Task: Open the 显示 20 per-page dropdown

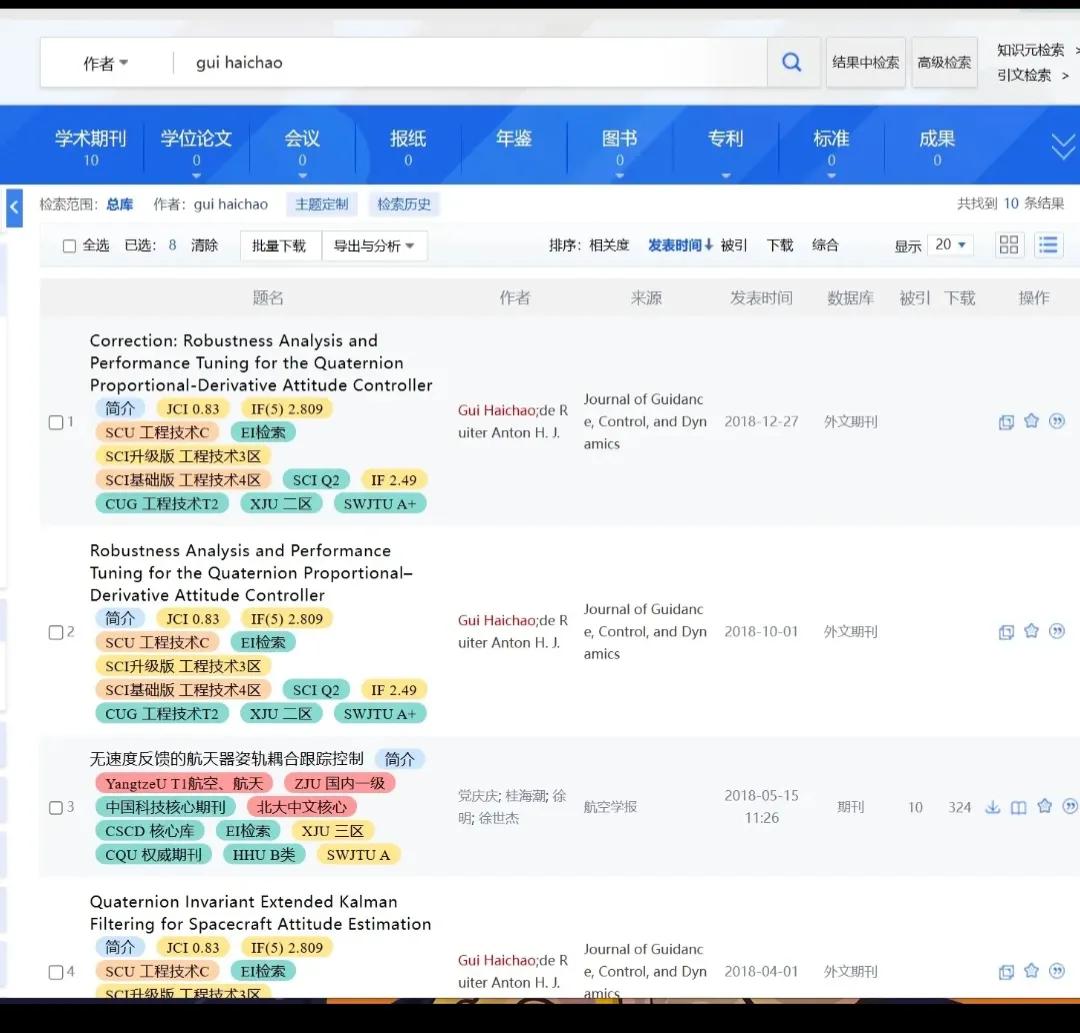Action: tap(950, 245)
